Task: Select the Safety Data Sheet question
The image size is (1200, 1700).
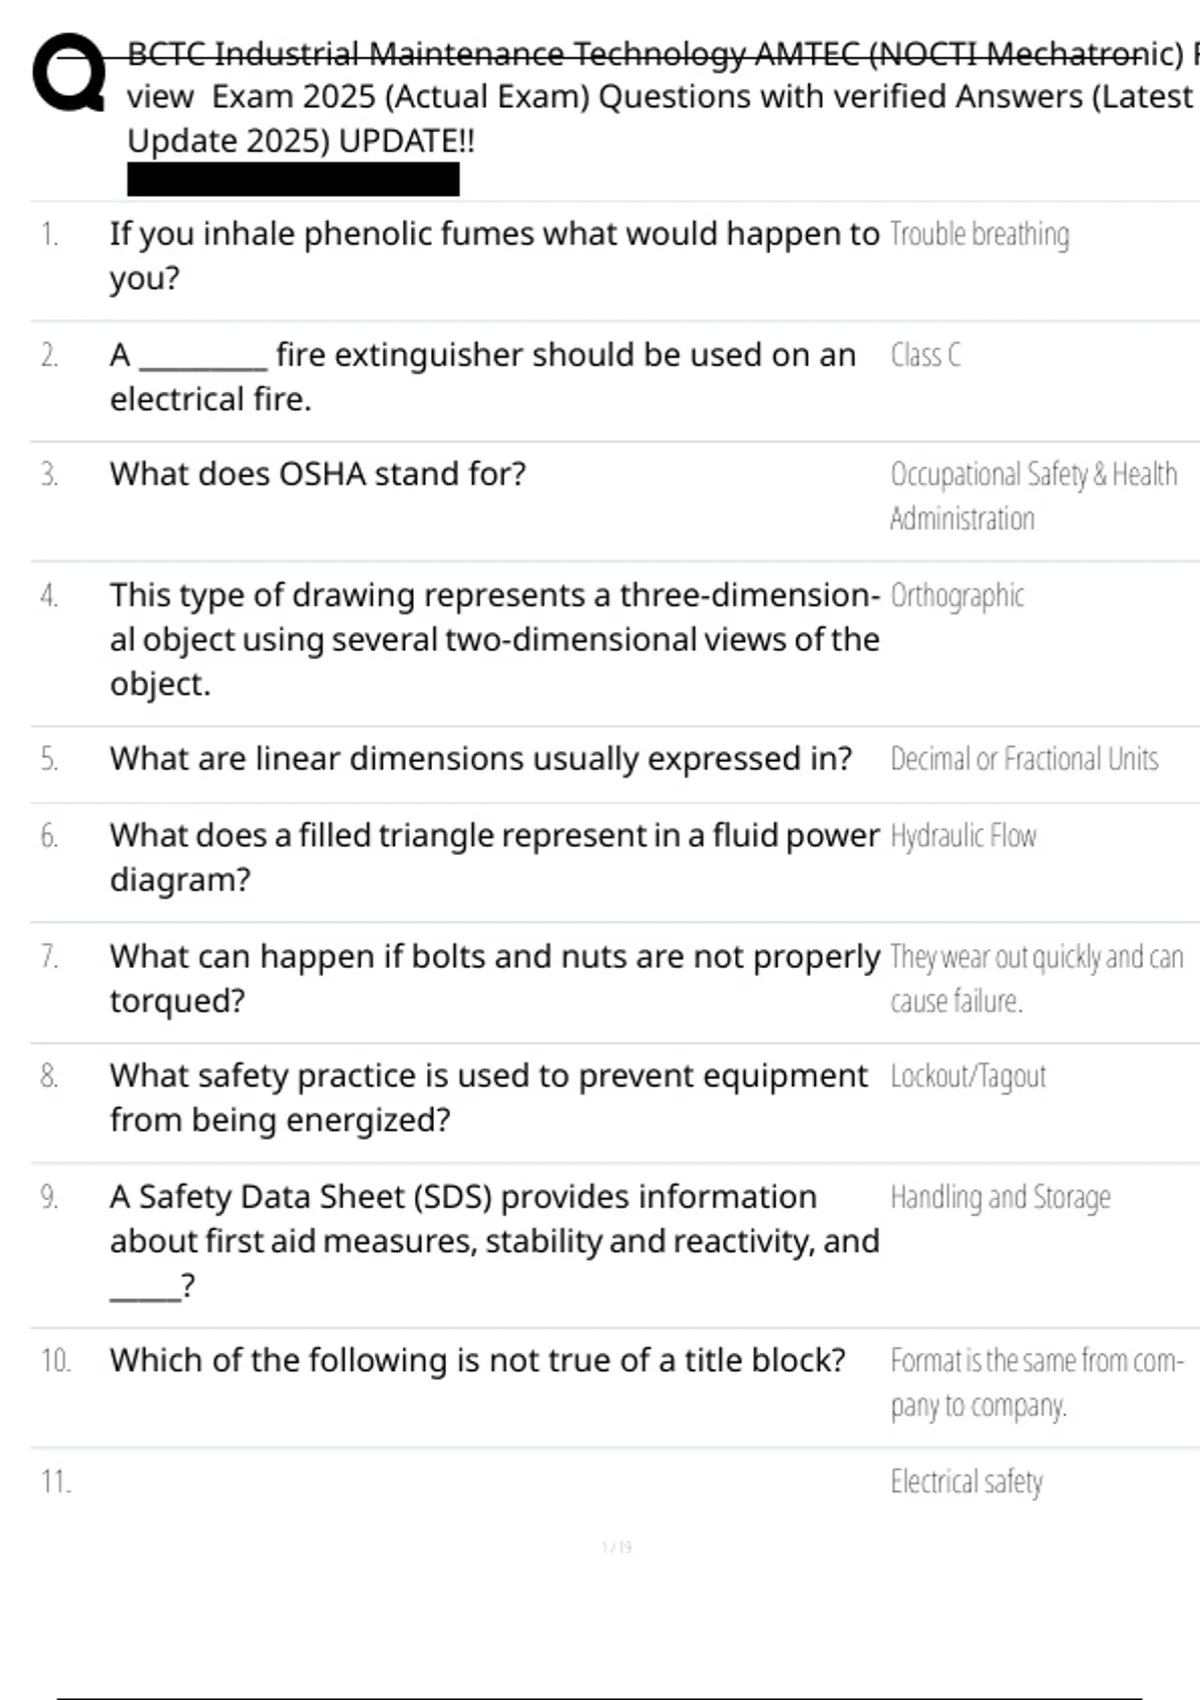Action: [494, 1241]
